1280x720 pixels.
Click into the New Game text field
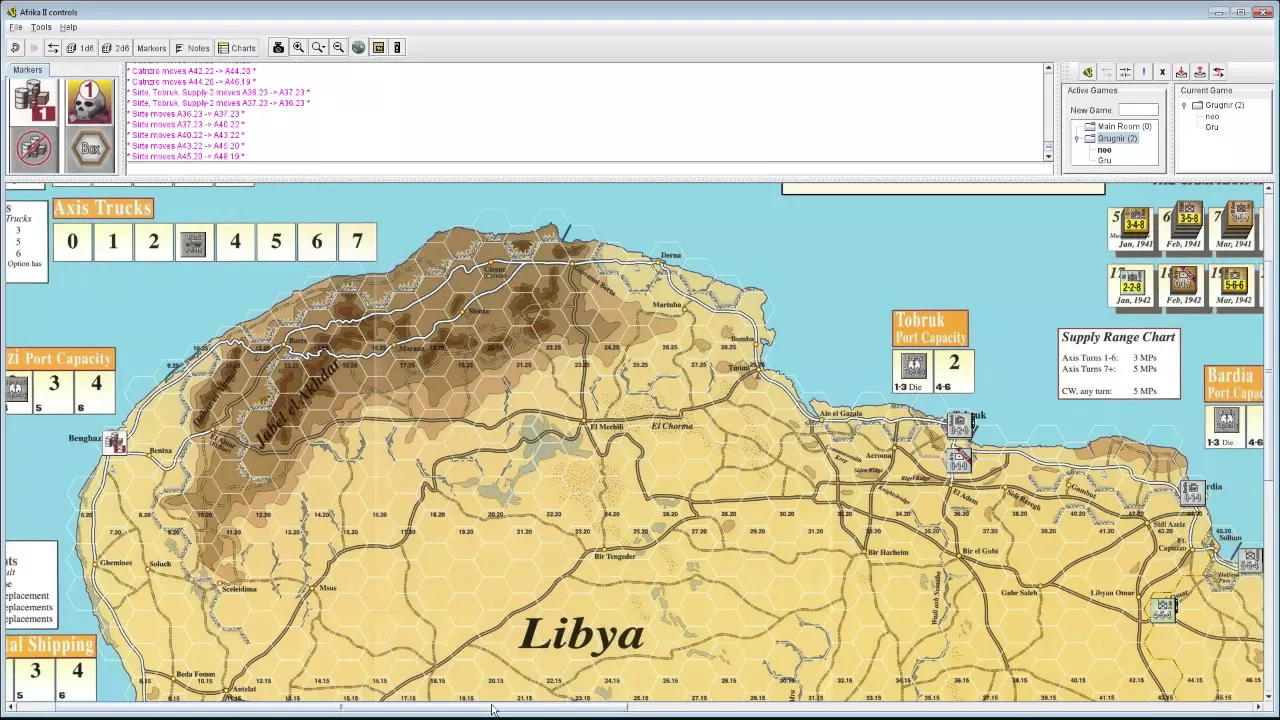[x=1138, y=110]
